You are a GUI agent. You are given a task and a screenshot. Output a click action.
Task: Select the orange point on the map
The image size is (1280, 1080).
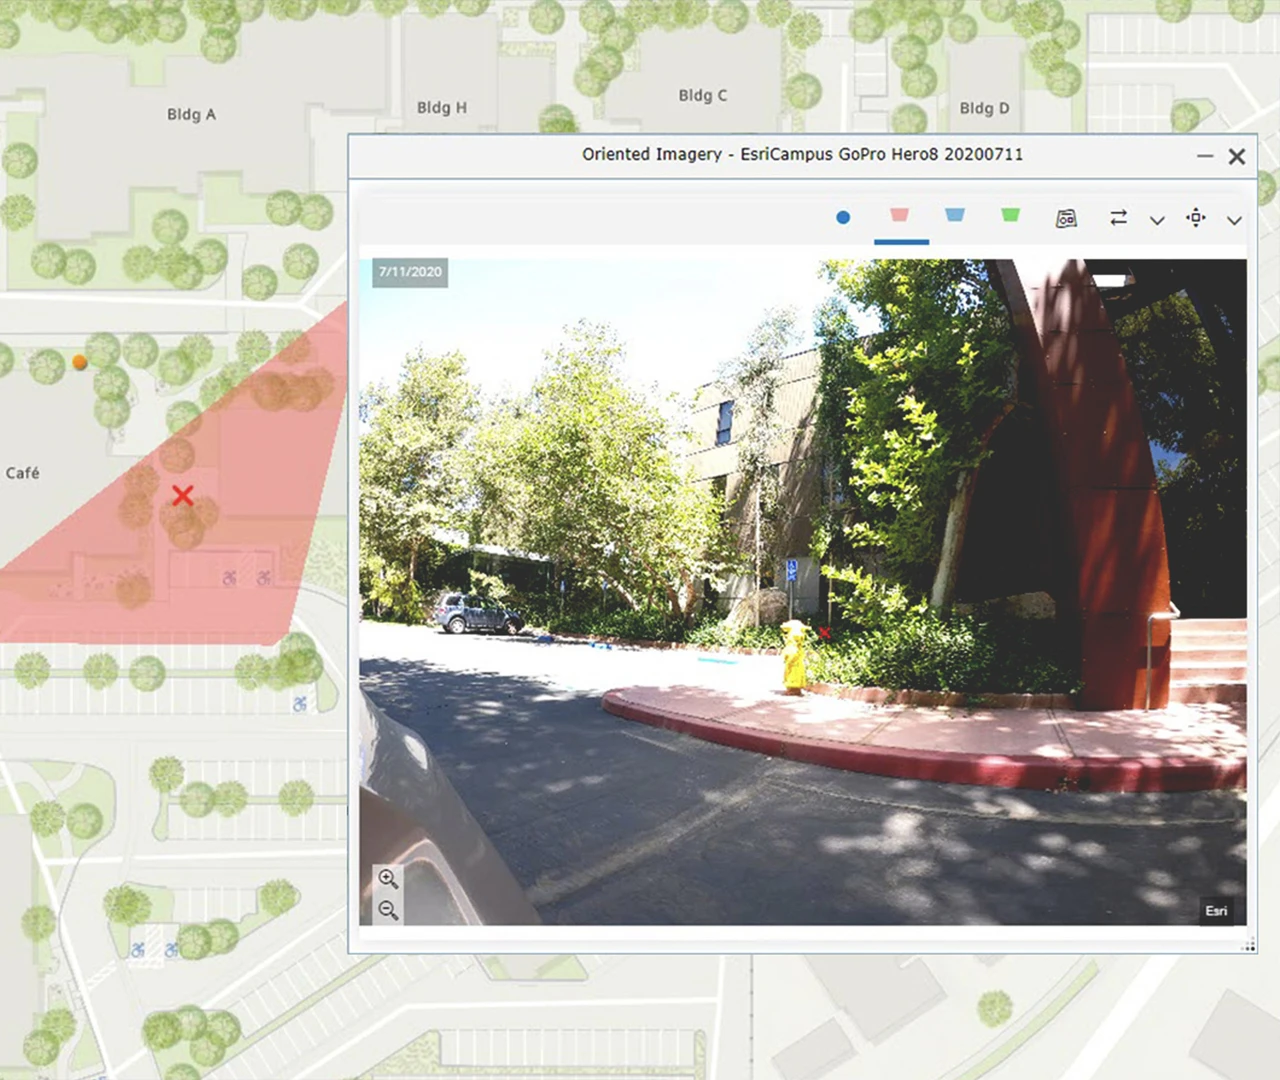[x=80, y=362]
